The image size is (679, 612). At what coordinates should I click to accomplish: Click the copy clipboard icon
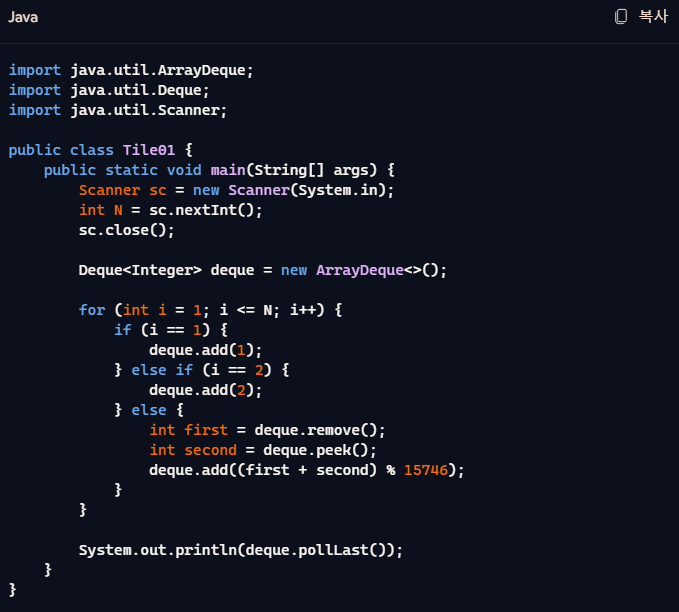(x=621, y=17)
